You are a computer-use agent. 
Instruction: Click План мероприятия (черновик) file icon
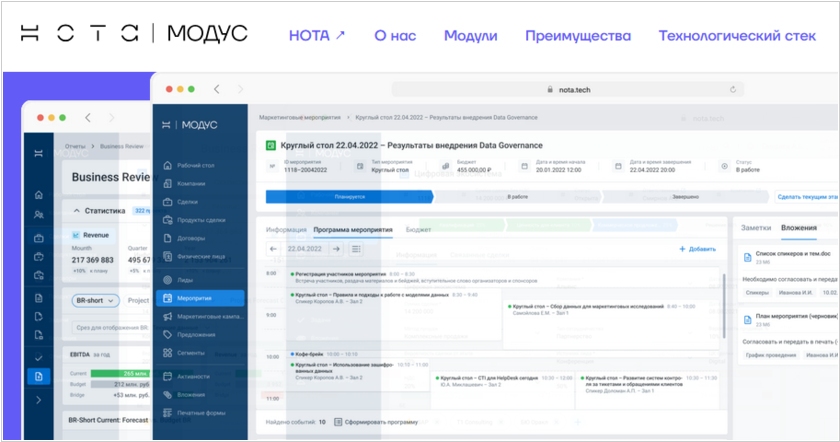747,320
